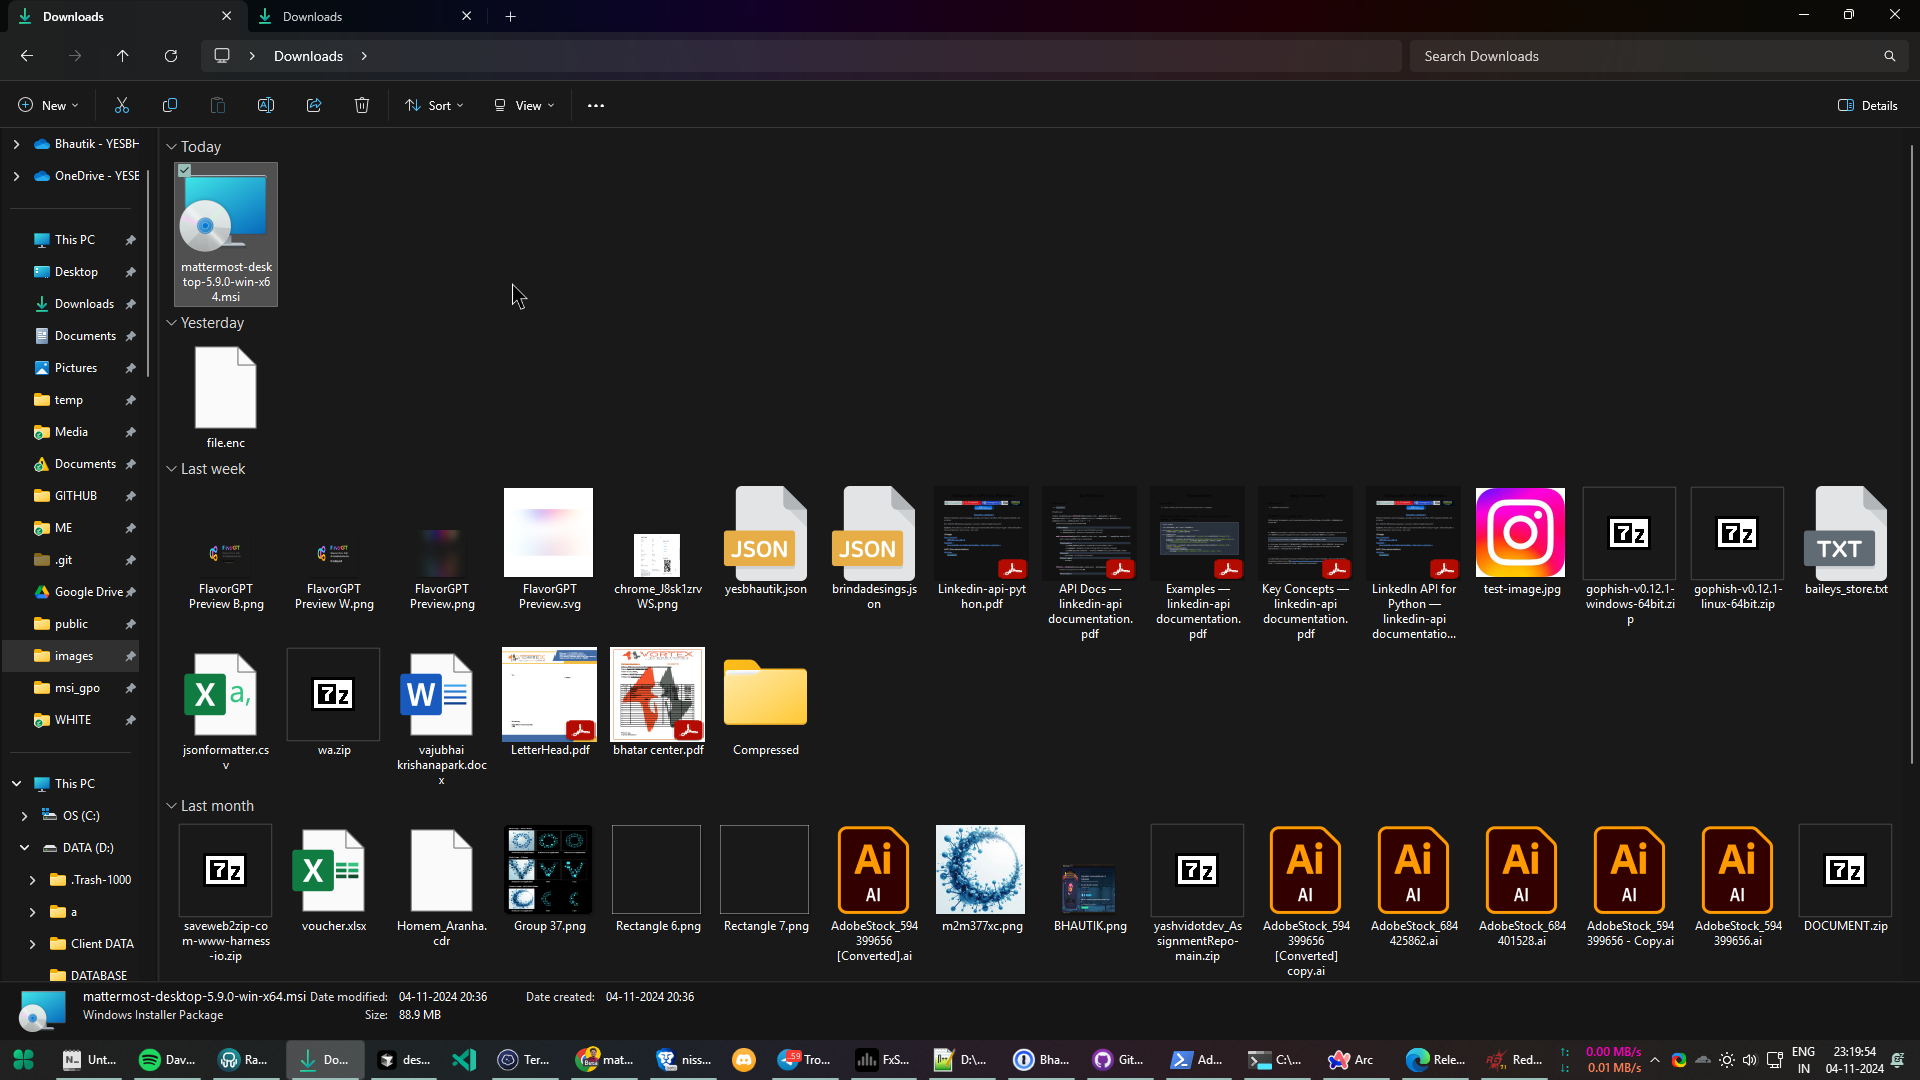This screenshot has width=1920, height=1080.
Task: Collapse the Last week section
Action: point(171,469)
